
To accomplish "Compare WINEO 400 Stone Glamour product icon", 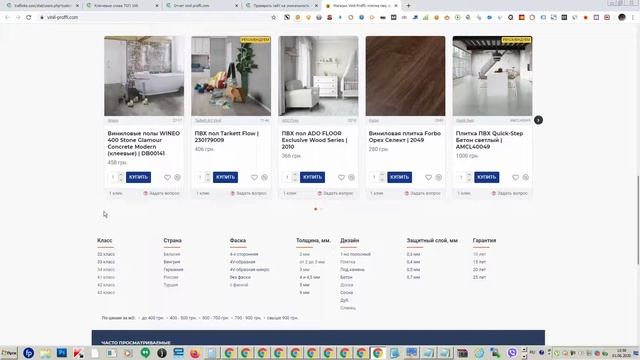I will [178, 177].
